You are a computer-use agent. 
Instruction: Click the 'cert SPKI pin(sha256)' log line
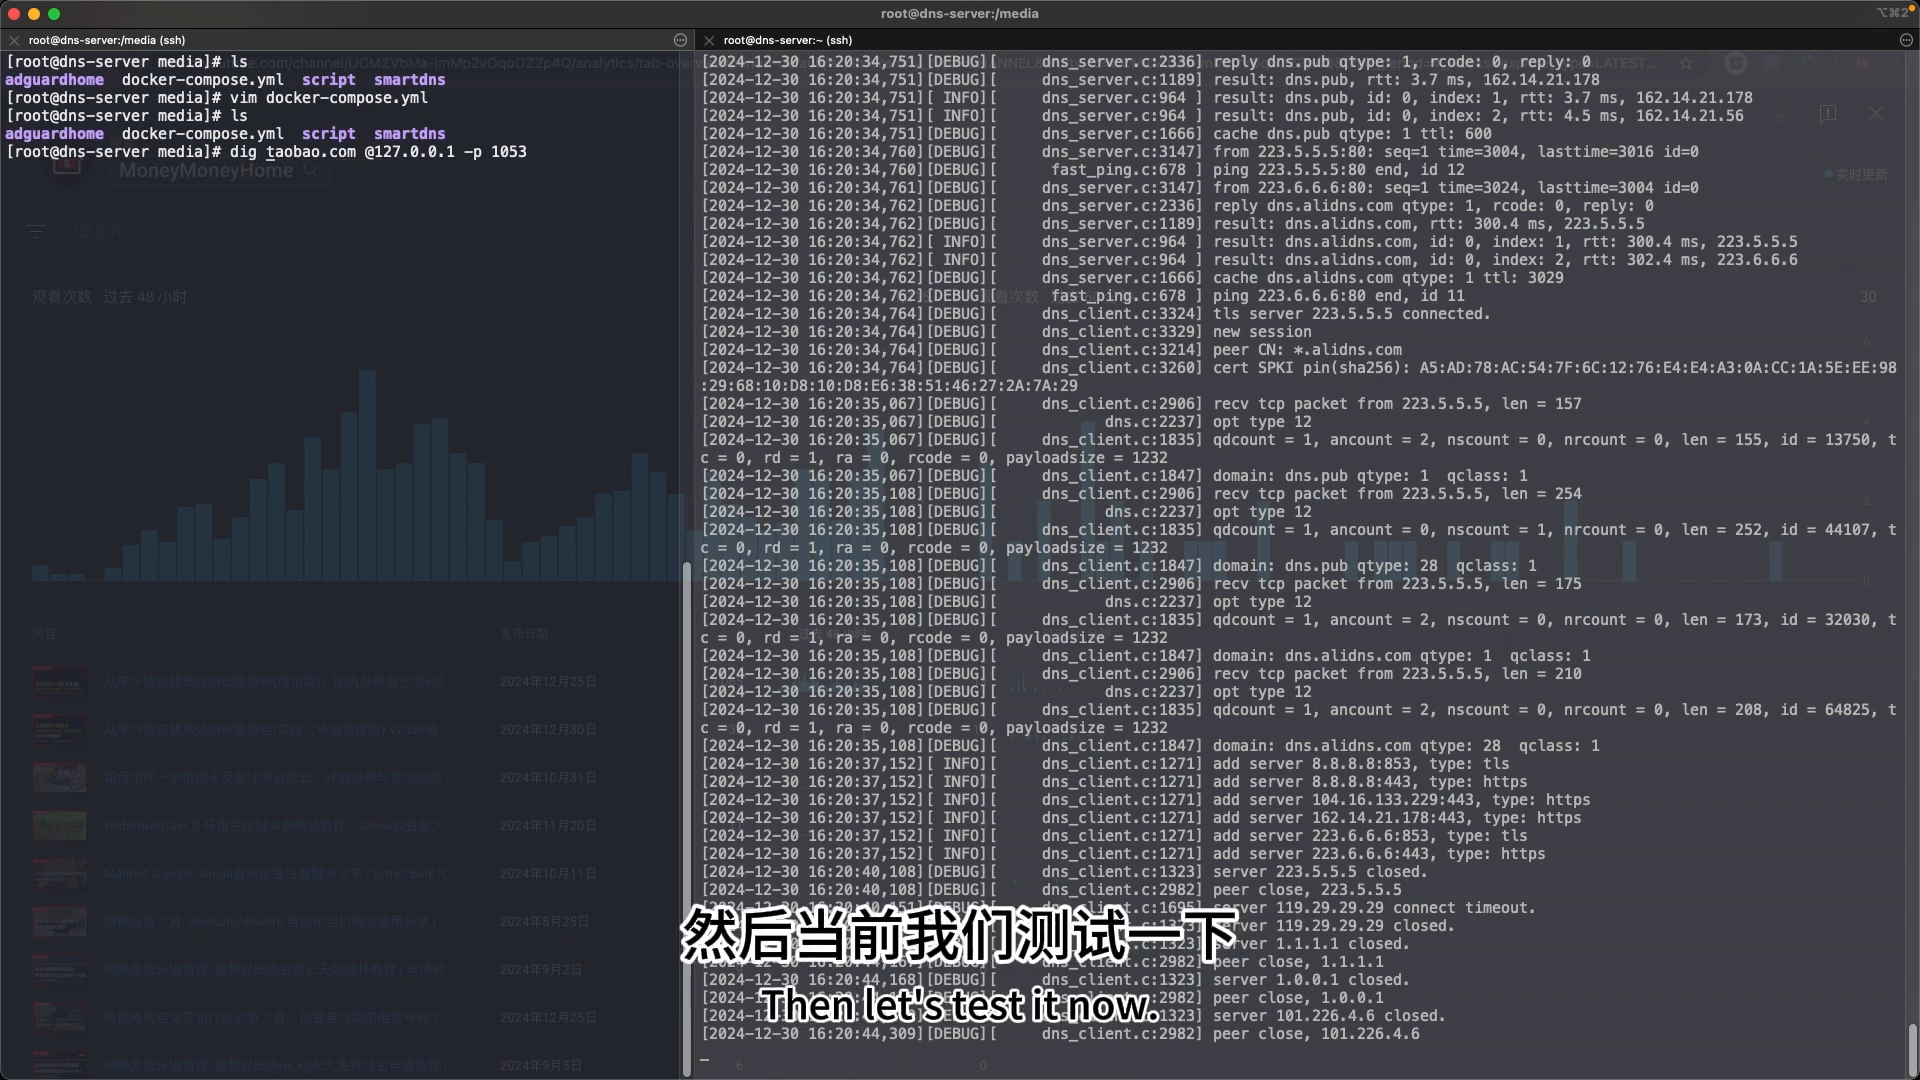(x=1299, y=377)
